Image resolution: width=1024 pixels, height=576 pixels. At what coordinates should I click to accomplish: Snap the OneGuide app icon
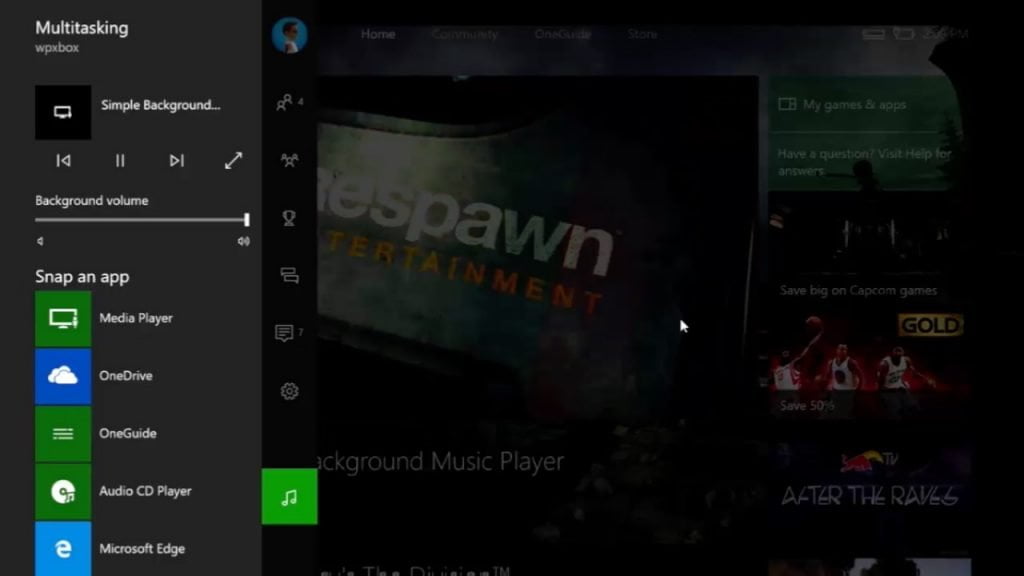pos(63,434)
